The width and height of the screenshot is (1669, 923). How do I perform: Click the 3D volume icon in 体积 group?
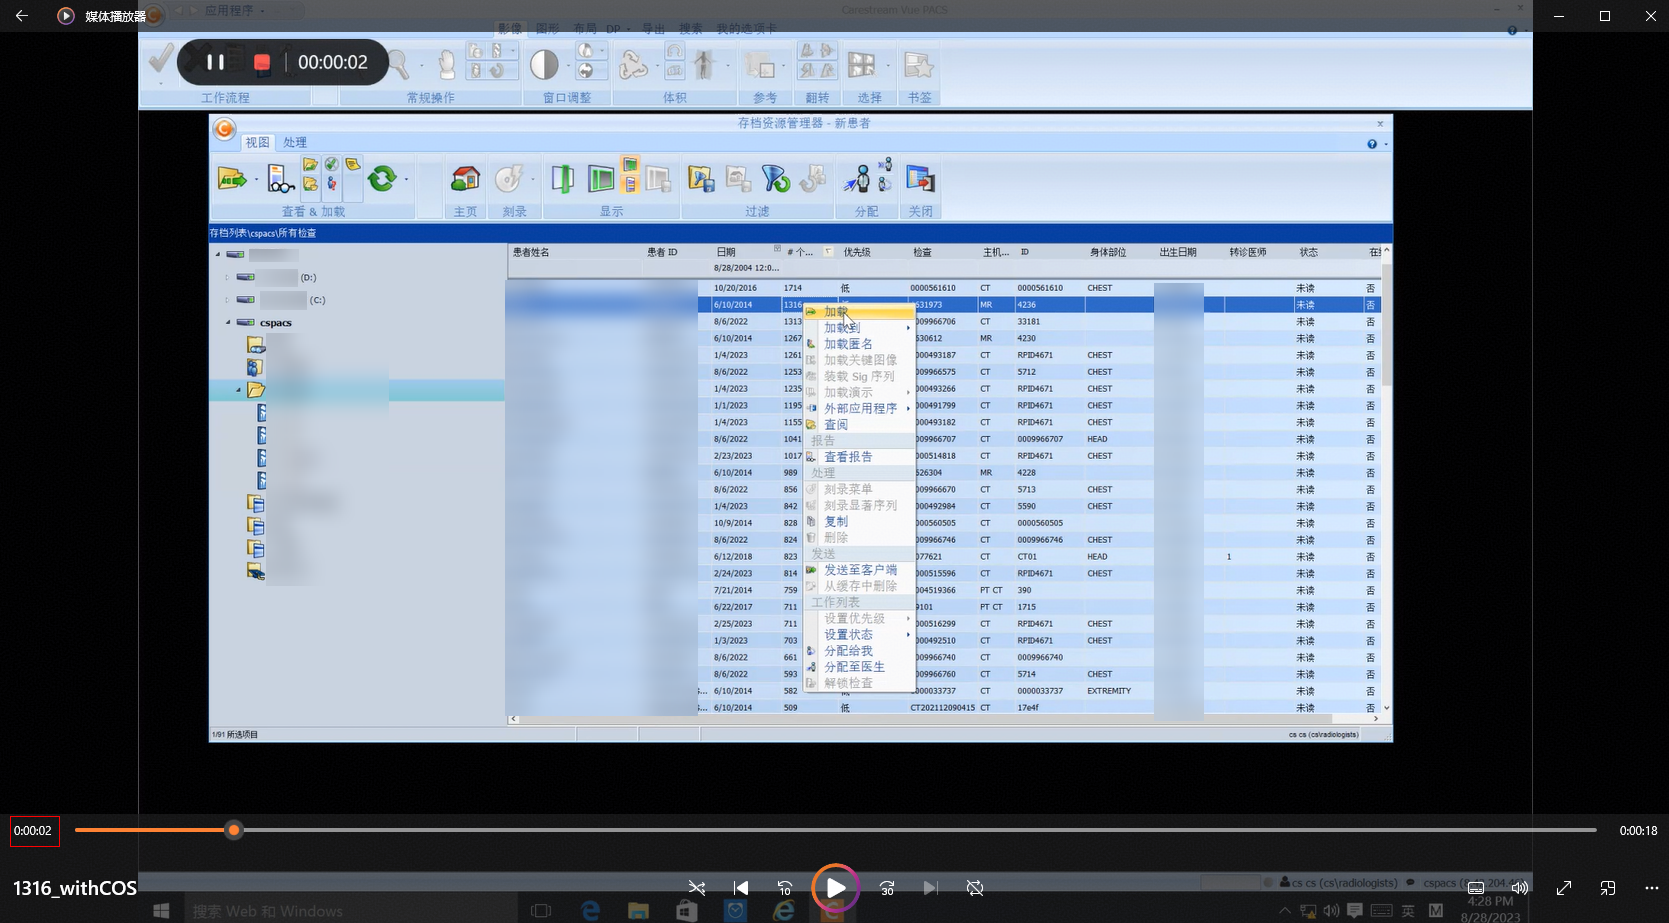[633, 65]
